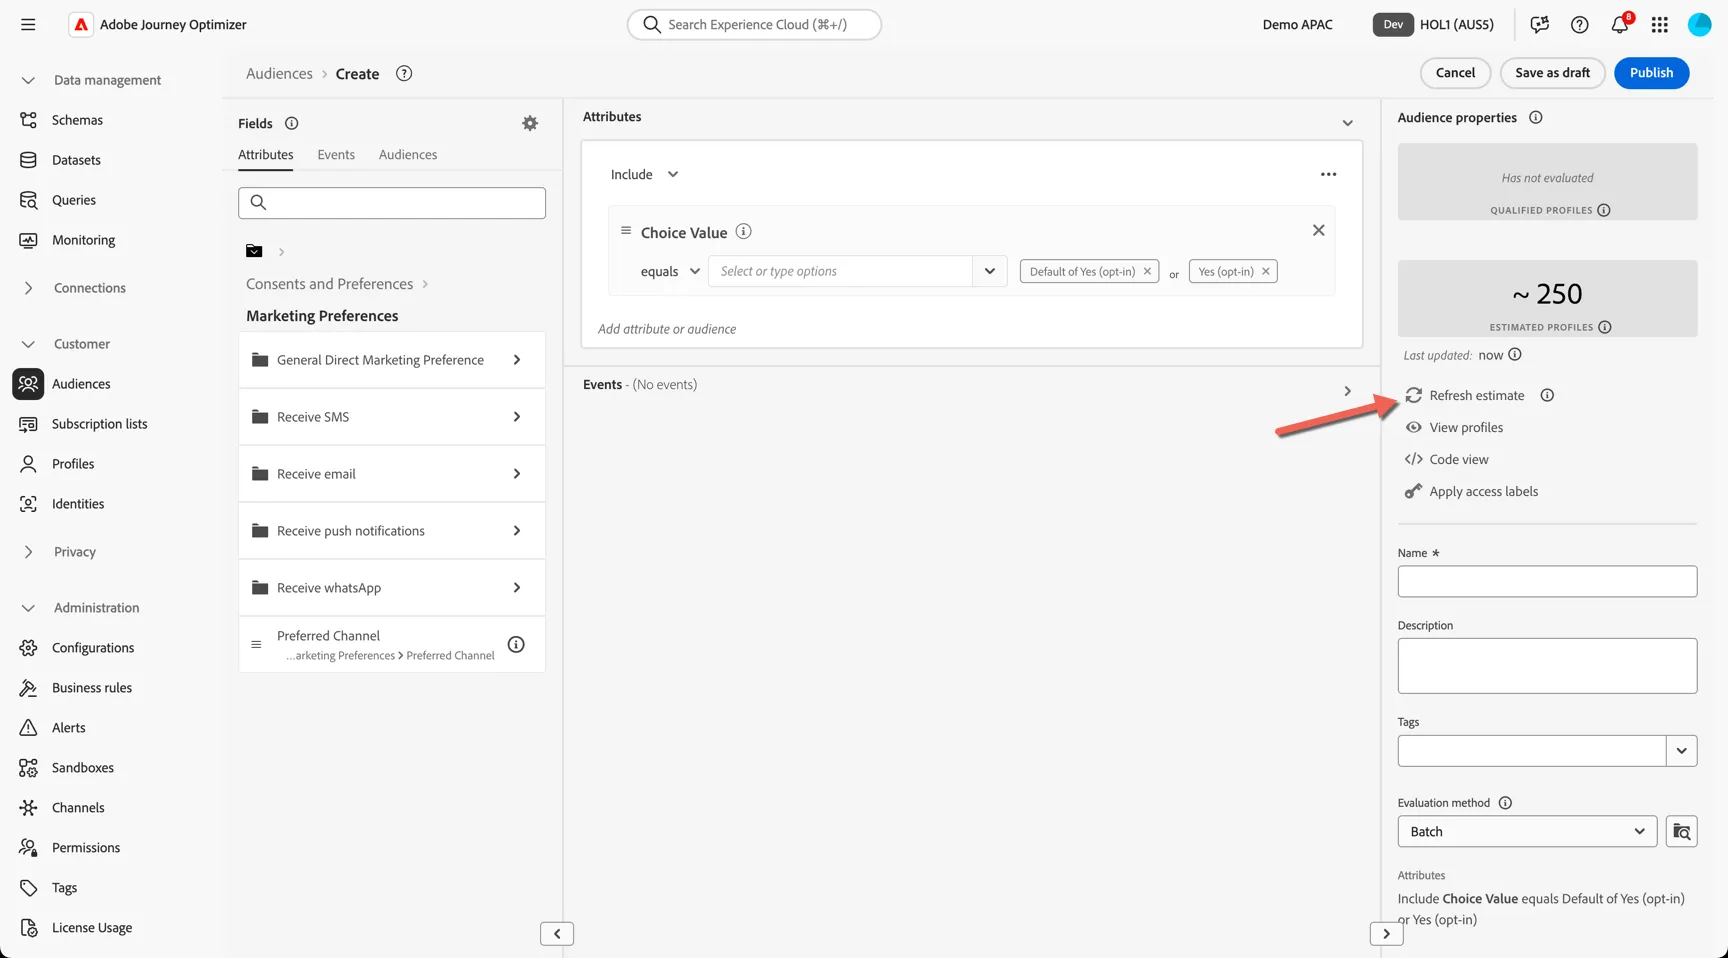Expand the Events section

tap(1347, 391)
